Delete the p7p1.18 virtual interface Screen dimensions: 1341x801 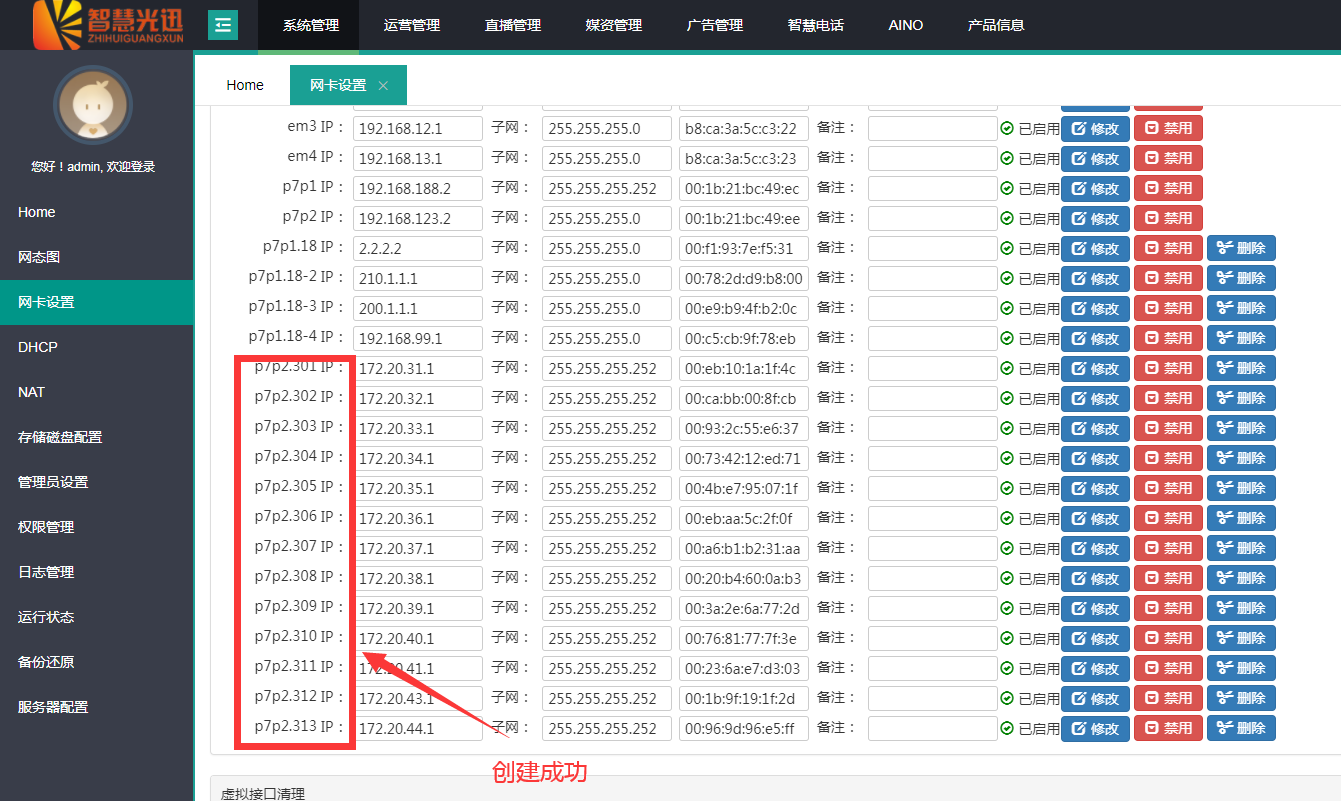click(1241, 249)
